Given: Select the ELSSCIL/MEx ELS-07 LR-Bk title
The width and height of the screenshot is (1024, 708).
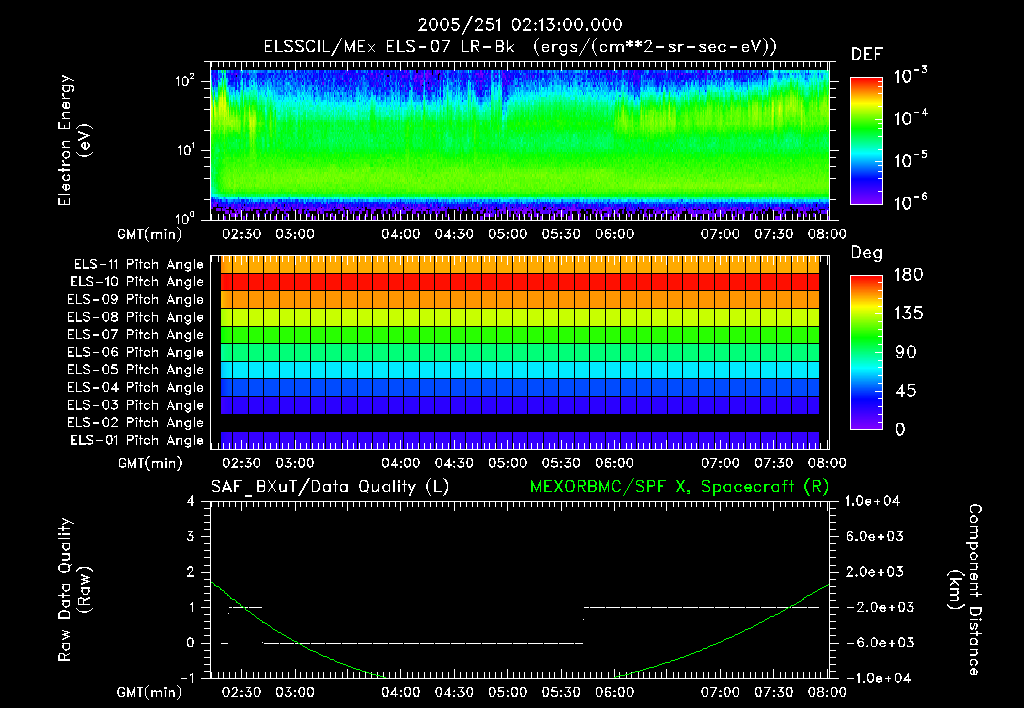Looking at the screenshot, I should click(x=389, y=47).
